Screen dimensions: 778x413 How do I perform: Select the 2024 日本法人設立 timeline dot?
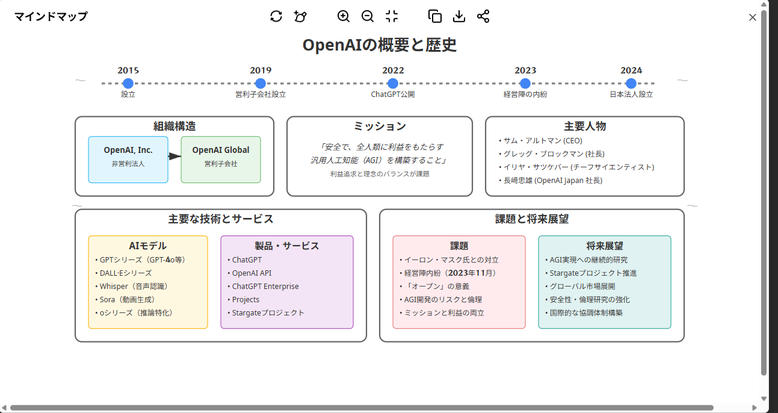coord(631,83)
